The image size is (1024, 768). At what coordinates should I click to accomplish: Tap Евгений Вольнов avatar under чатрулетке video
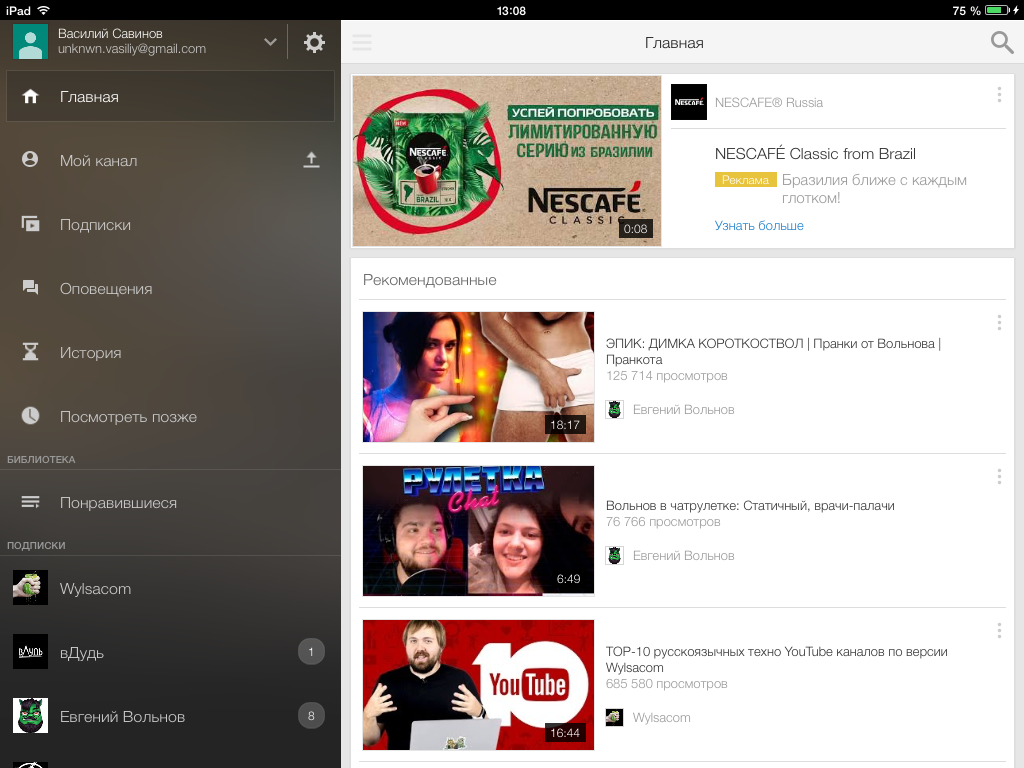(615, 556)
